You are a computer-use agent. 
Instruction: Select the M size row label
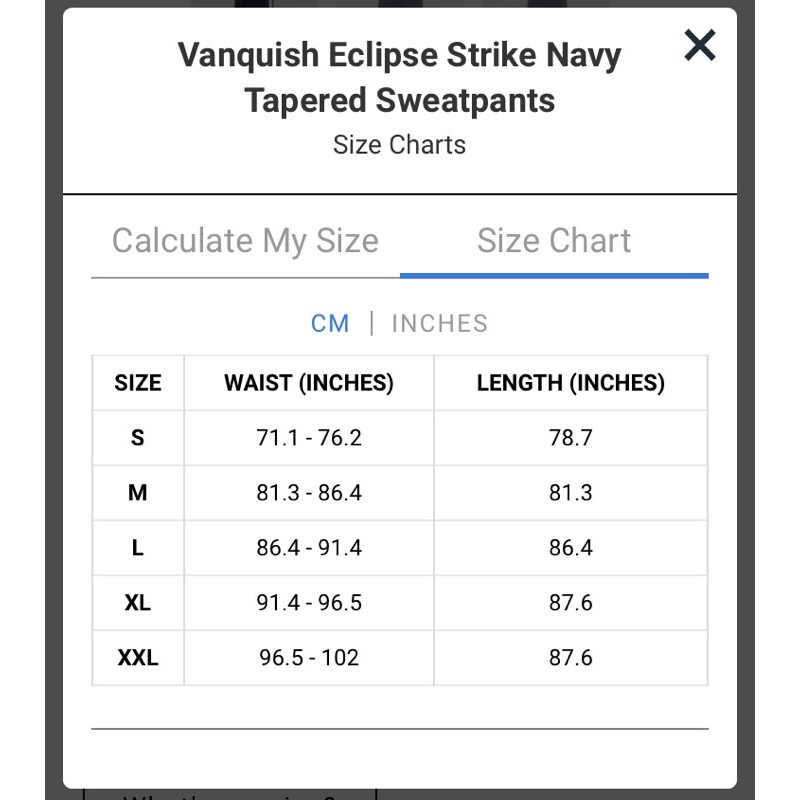pos(138,493)
